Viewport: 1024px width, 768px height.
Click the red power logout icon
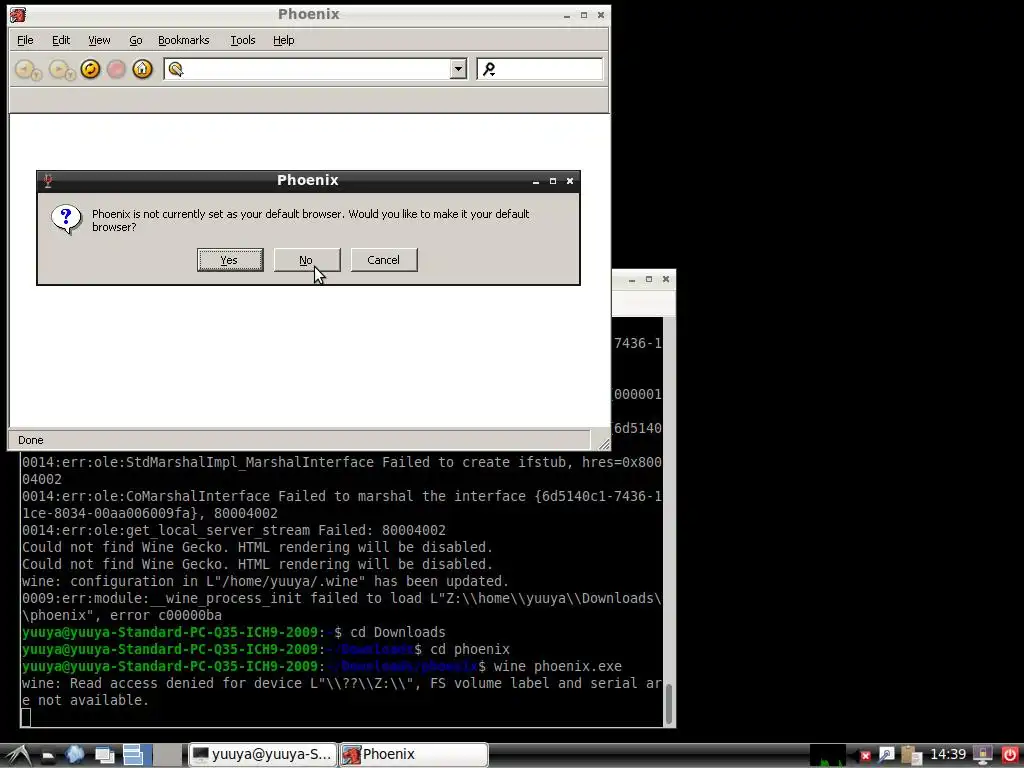1010,755
